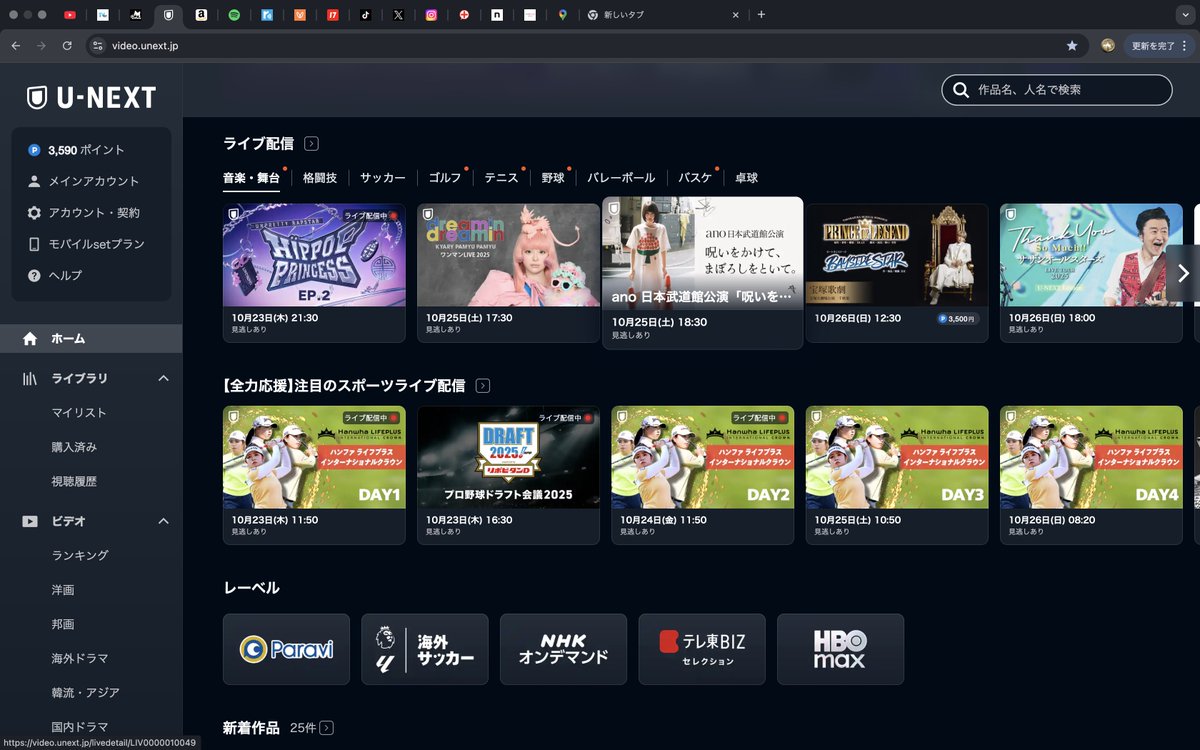Click the search magnifier icon
Screen dimensions: 1200x750
point(961,90)
